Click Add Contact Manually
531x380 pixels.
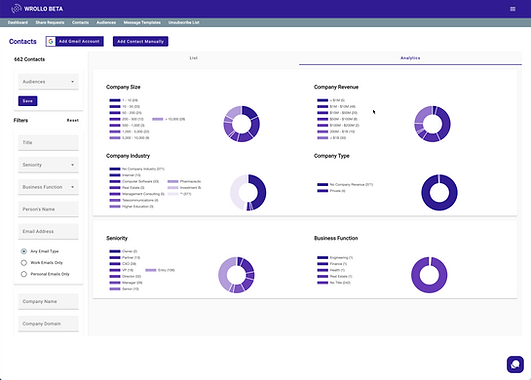click(x=140, y=41)
